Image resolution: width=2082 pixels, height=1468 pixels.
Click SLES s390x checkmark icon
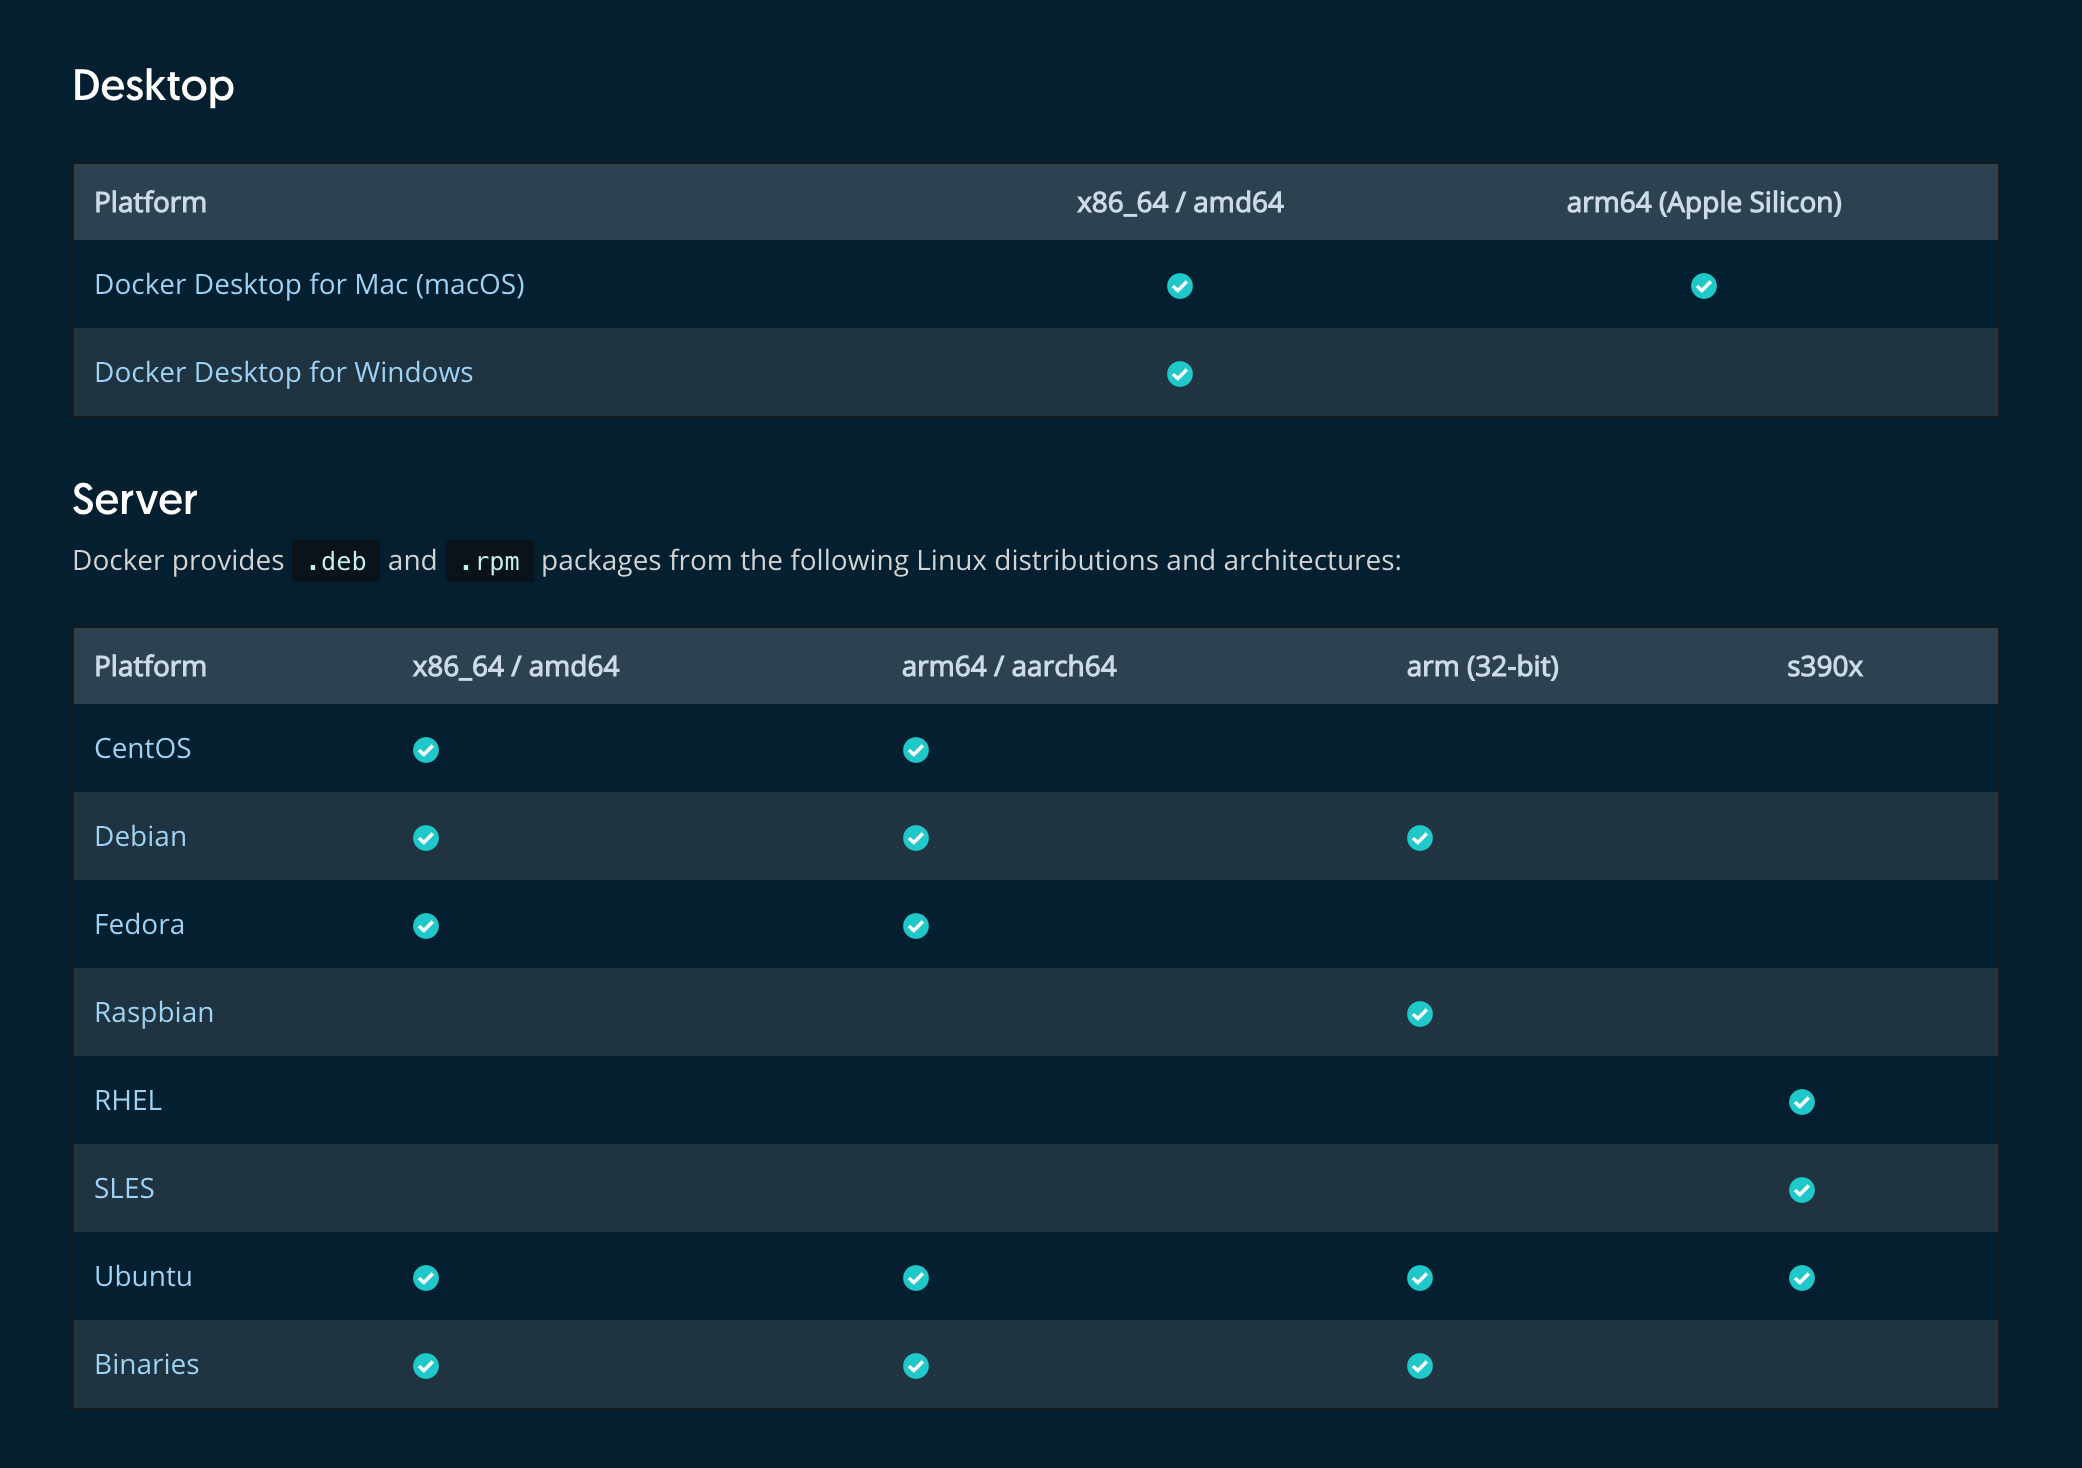pyautogui.click(x=1802, y=1190)
